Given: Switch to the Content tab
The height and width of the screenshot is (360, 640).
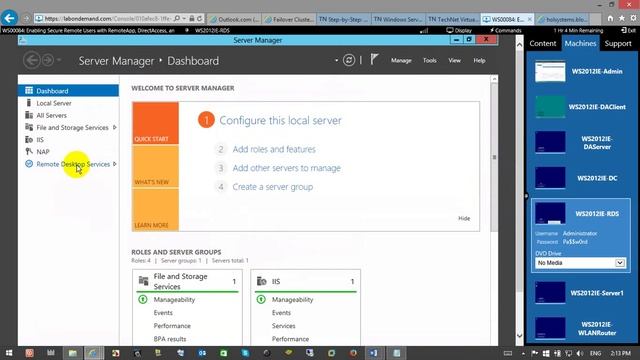Looking at the screenshot, I should pyautogui.click(x=542, y=44).
